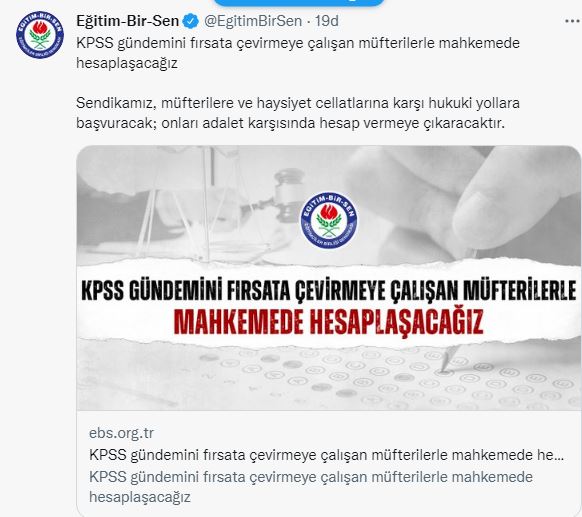Click the red MAHKEMEDE HESAPLAŞACAĞIZ headline
582x517 pixels.
pyautogui.click(x=329, y=321)
